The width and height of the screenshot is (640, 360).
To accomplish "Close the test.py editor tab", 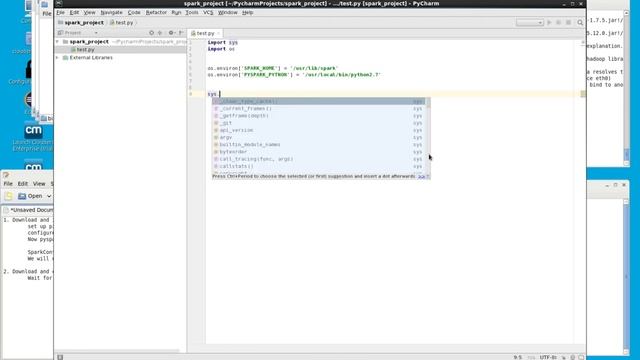I will 218,33.
